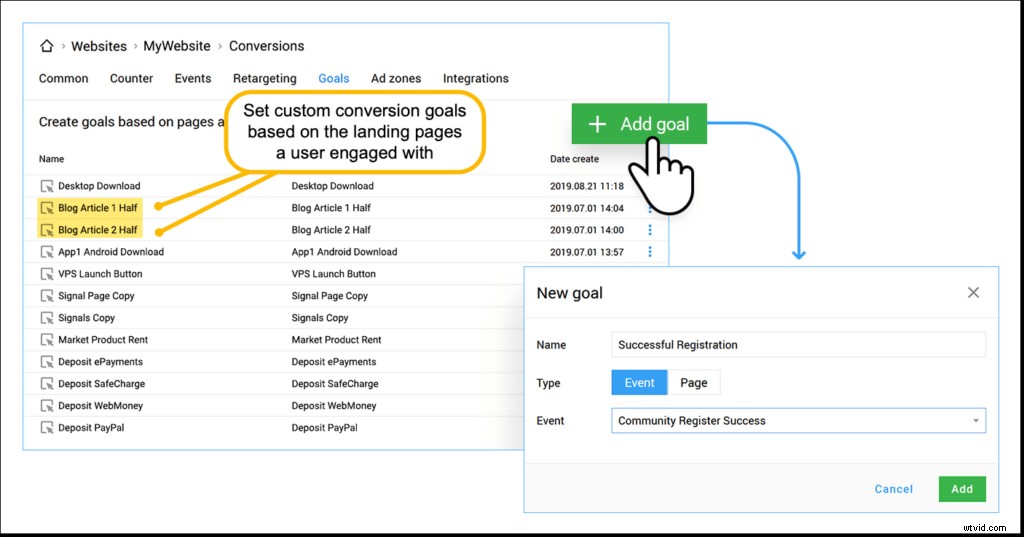The image size is (1024, 537).
Task: Click goal icon beside VPS Launch Button
Action: [x=47, y=274]
